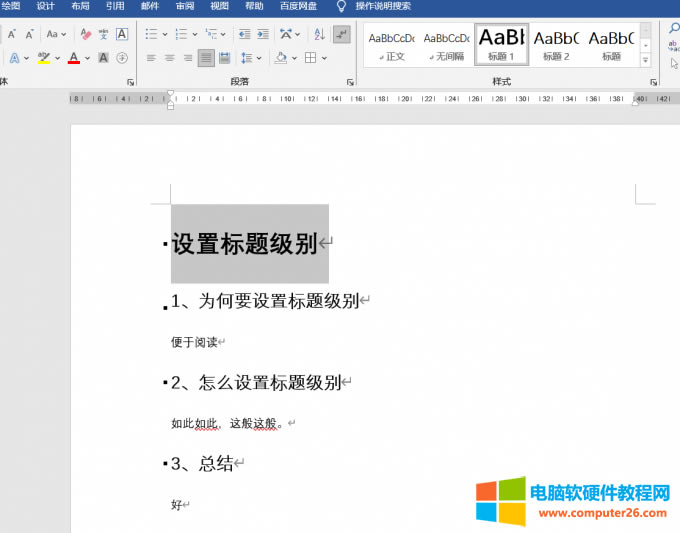Clear all formatting with the eraser icon
This screenshot has height=533, width=680.
[85, 34]
